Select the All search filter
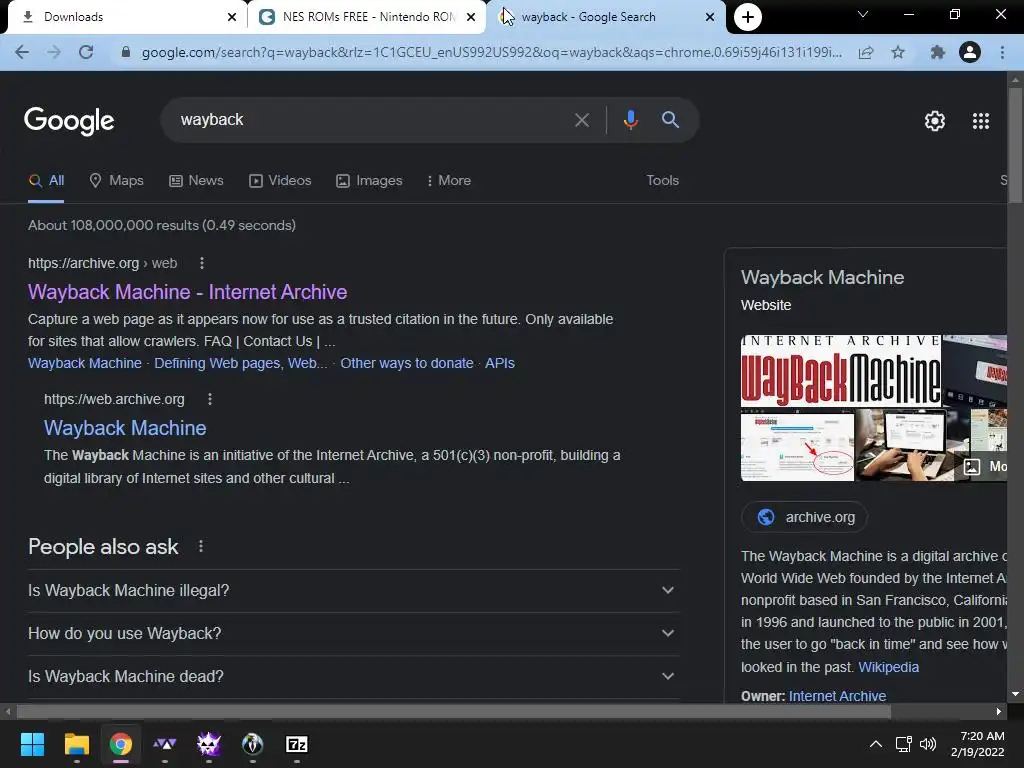This screenshot has width=1024, height=768. click(46, 181)
